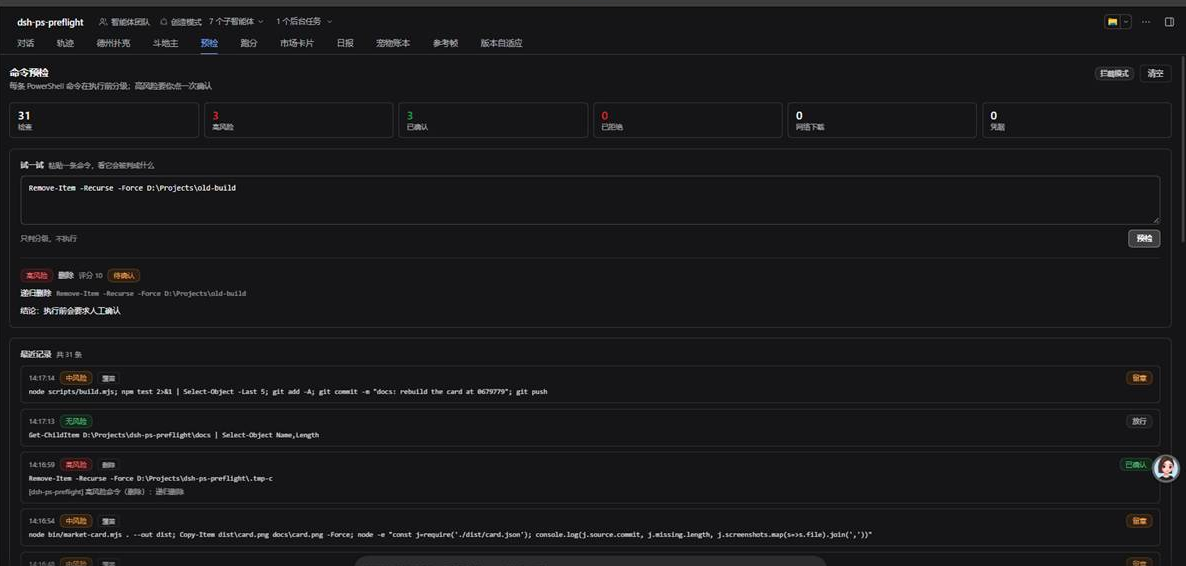Image resolution: width=1186 pixels, height=566 pixels.
Task: Select the Get-ChildItem docs command text
Action: [x=174, y=435]
